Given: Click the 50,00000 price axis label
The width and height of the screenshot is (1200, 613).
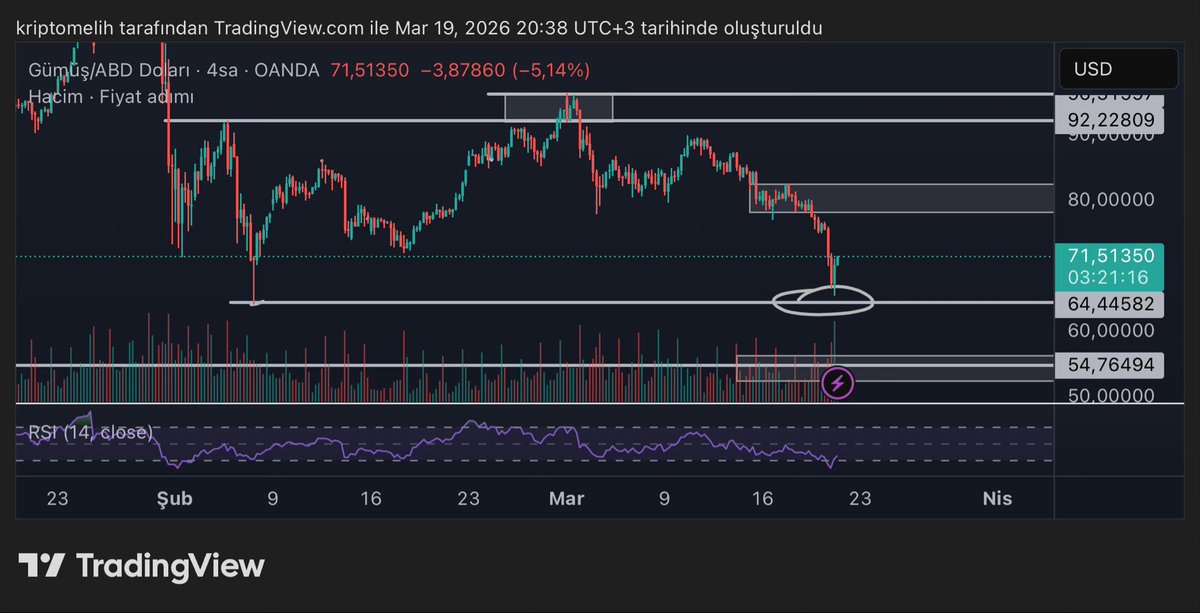Looking at the screenshot, I should [x=1110, y=395].
